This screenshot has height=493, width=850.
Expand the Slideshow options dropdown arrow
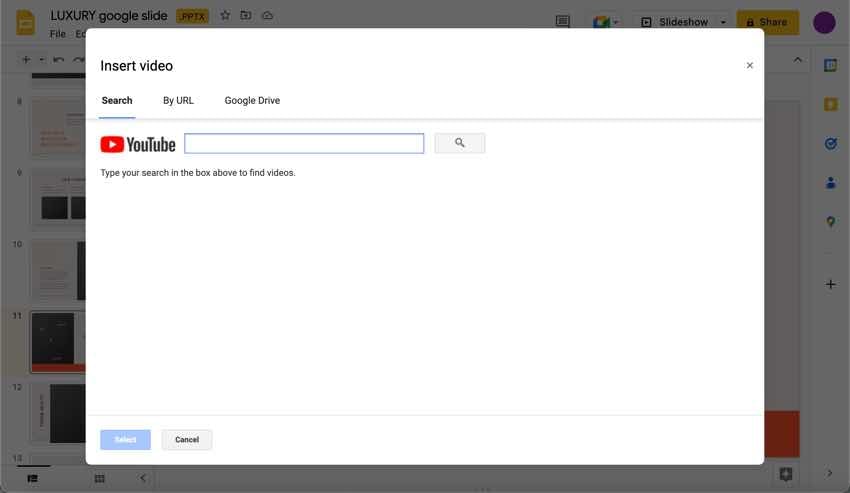tap(723, 22)
